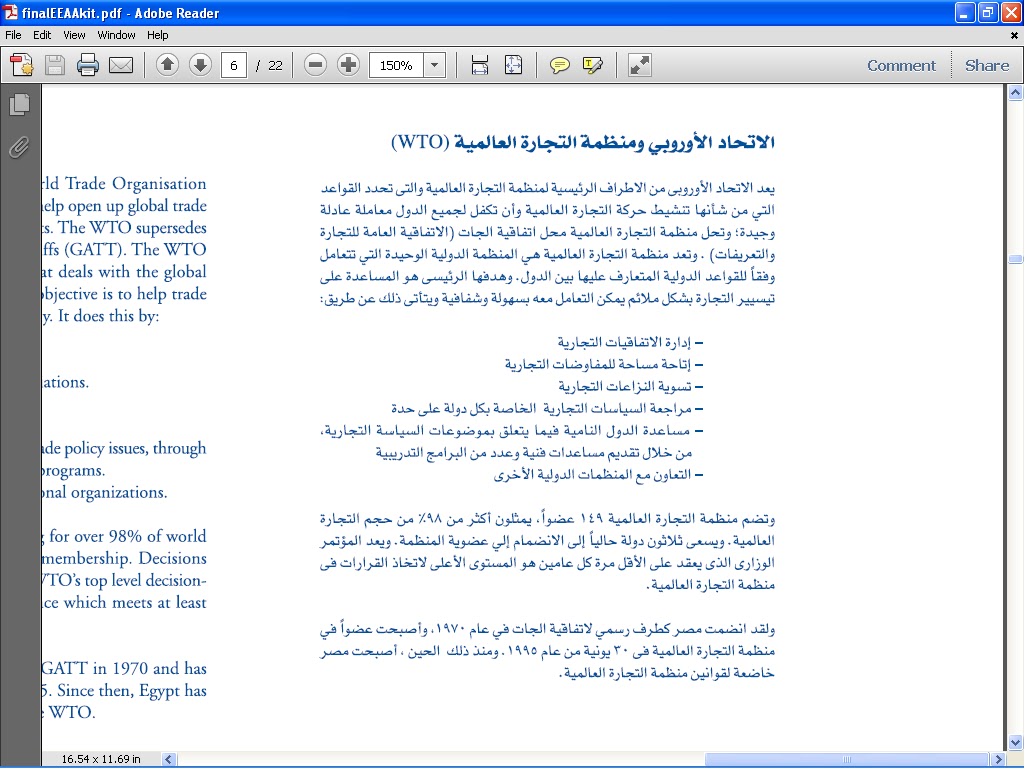1026x770 pixels.
Task: Open the Edit menu
Action: point(42,35)
